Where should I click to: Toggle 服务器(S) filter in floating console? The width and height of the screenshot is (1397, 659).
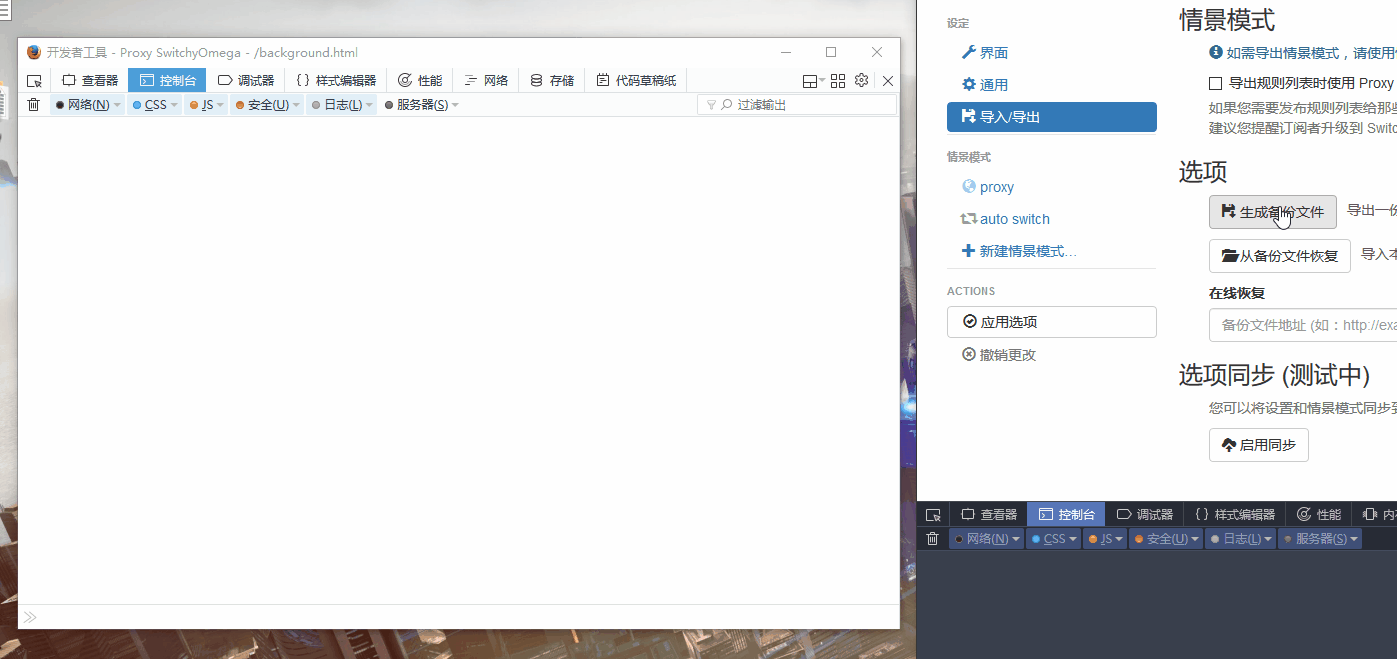(417, 105)
